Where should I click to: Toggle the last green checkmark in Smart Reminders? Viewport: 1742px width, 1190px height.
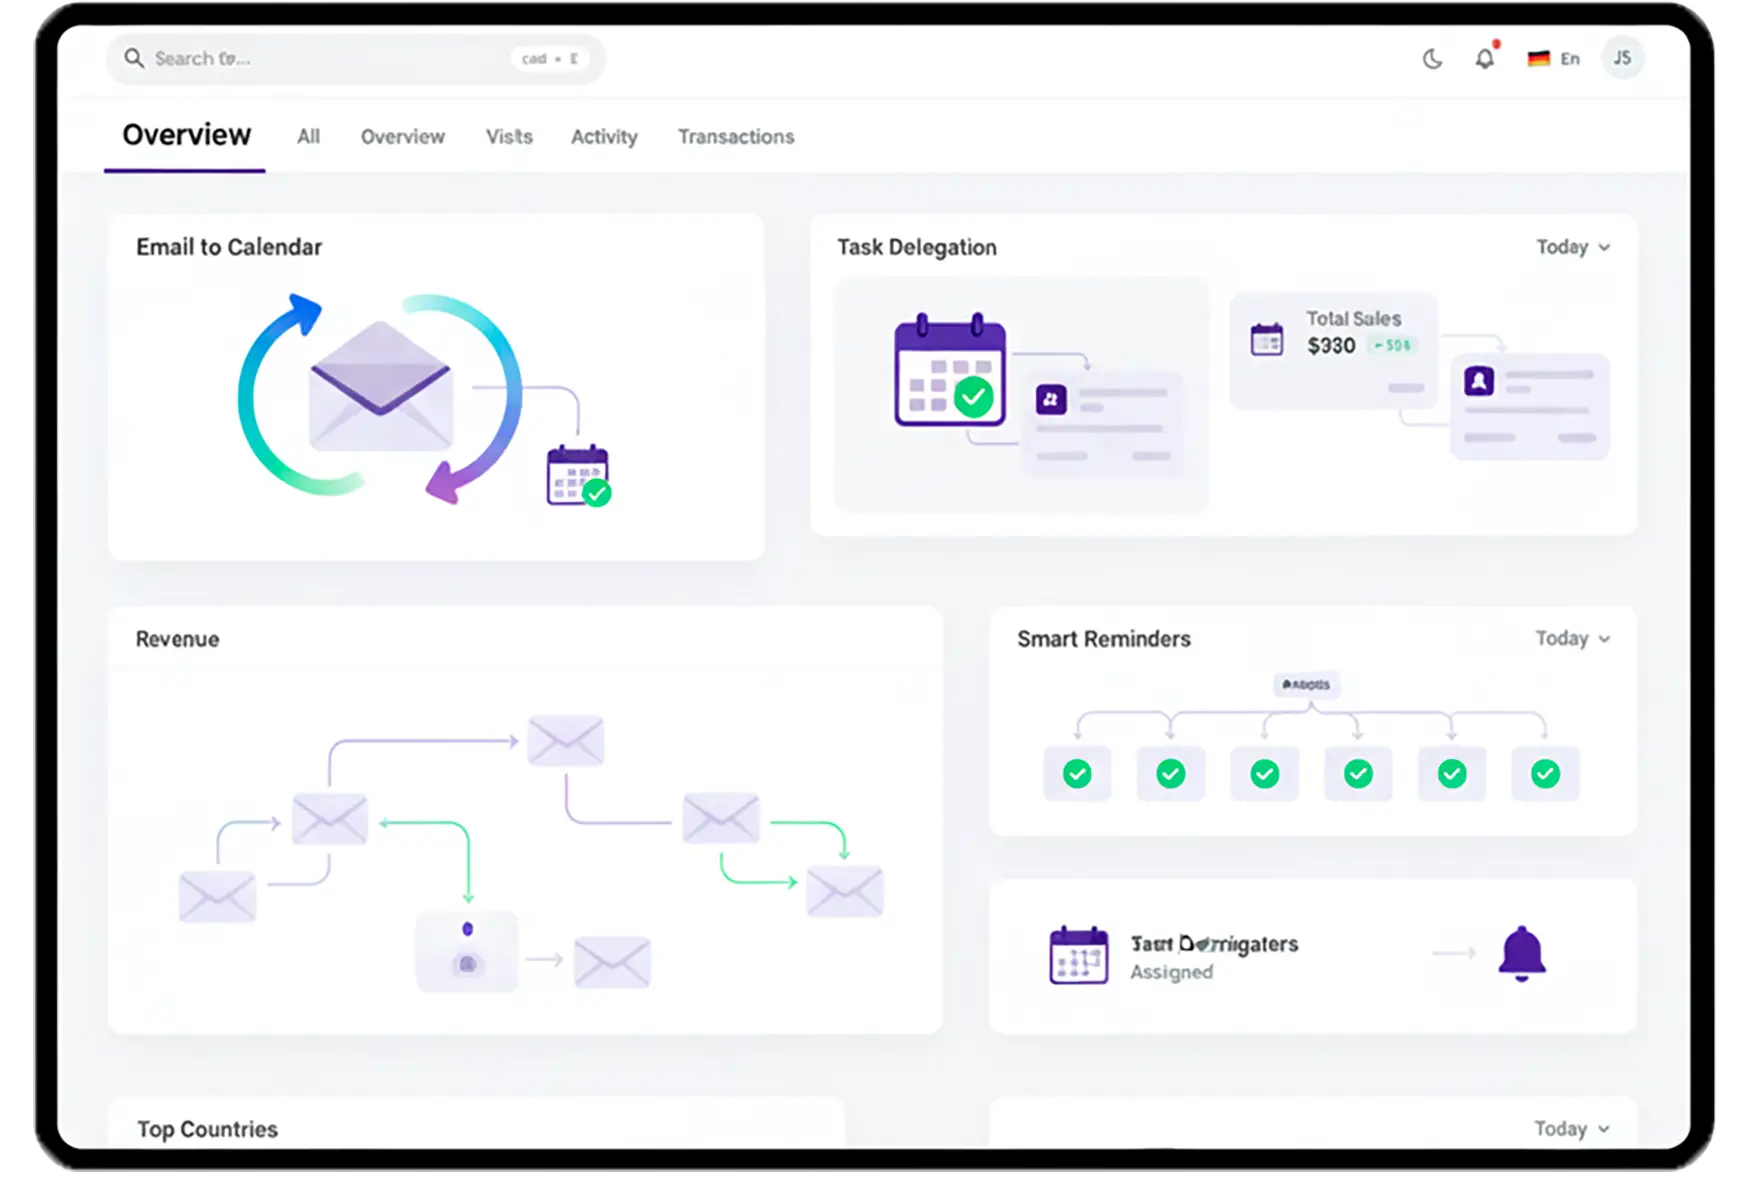click(1545, 774)
